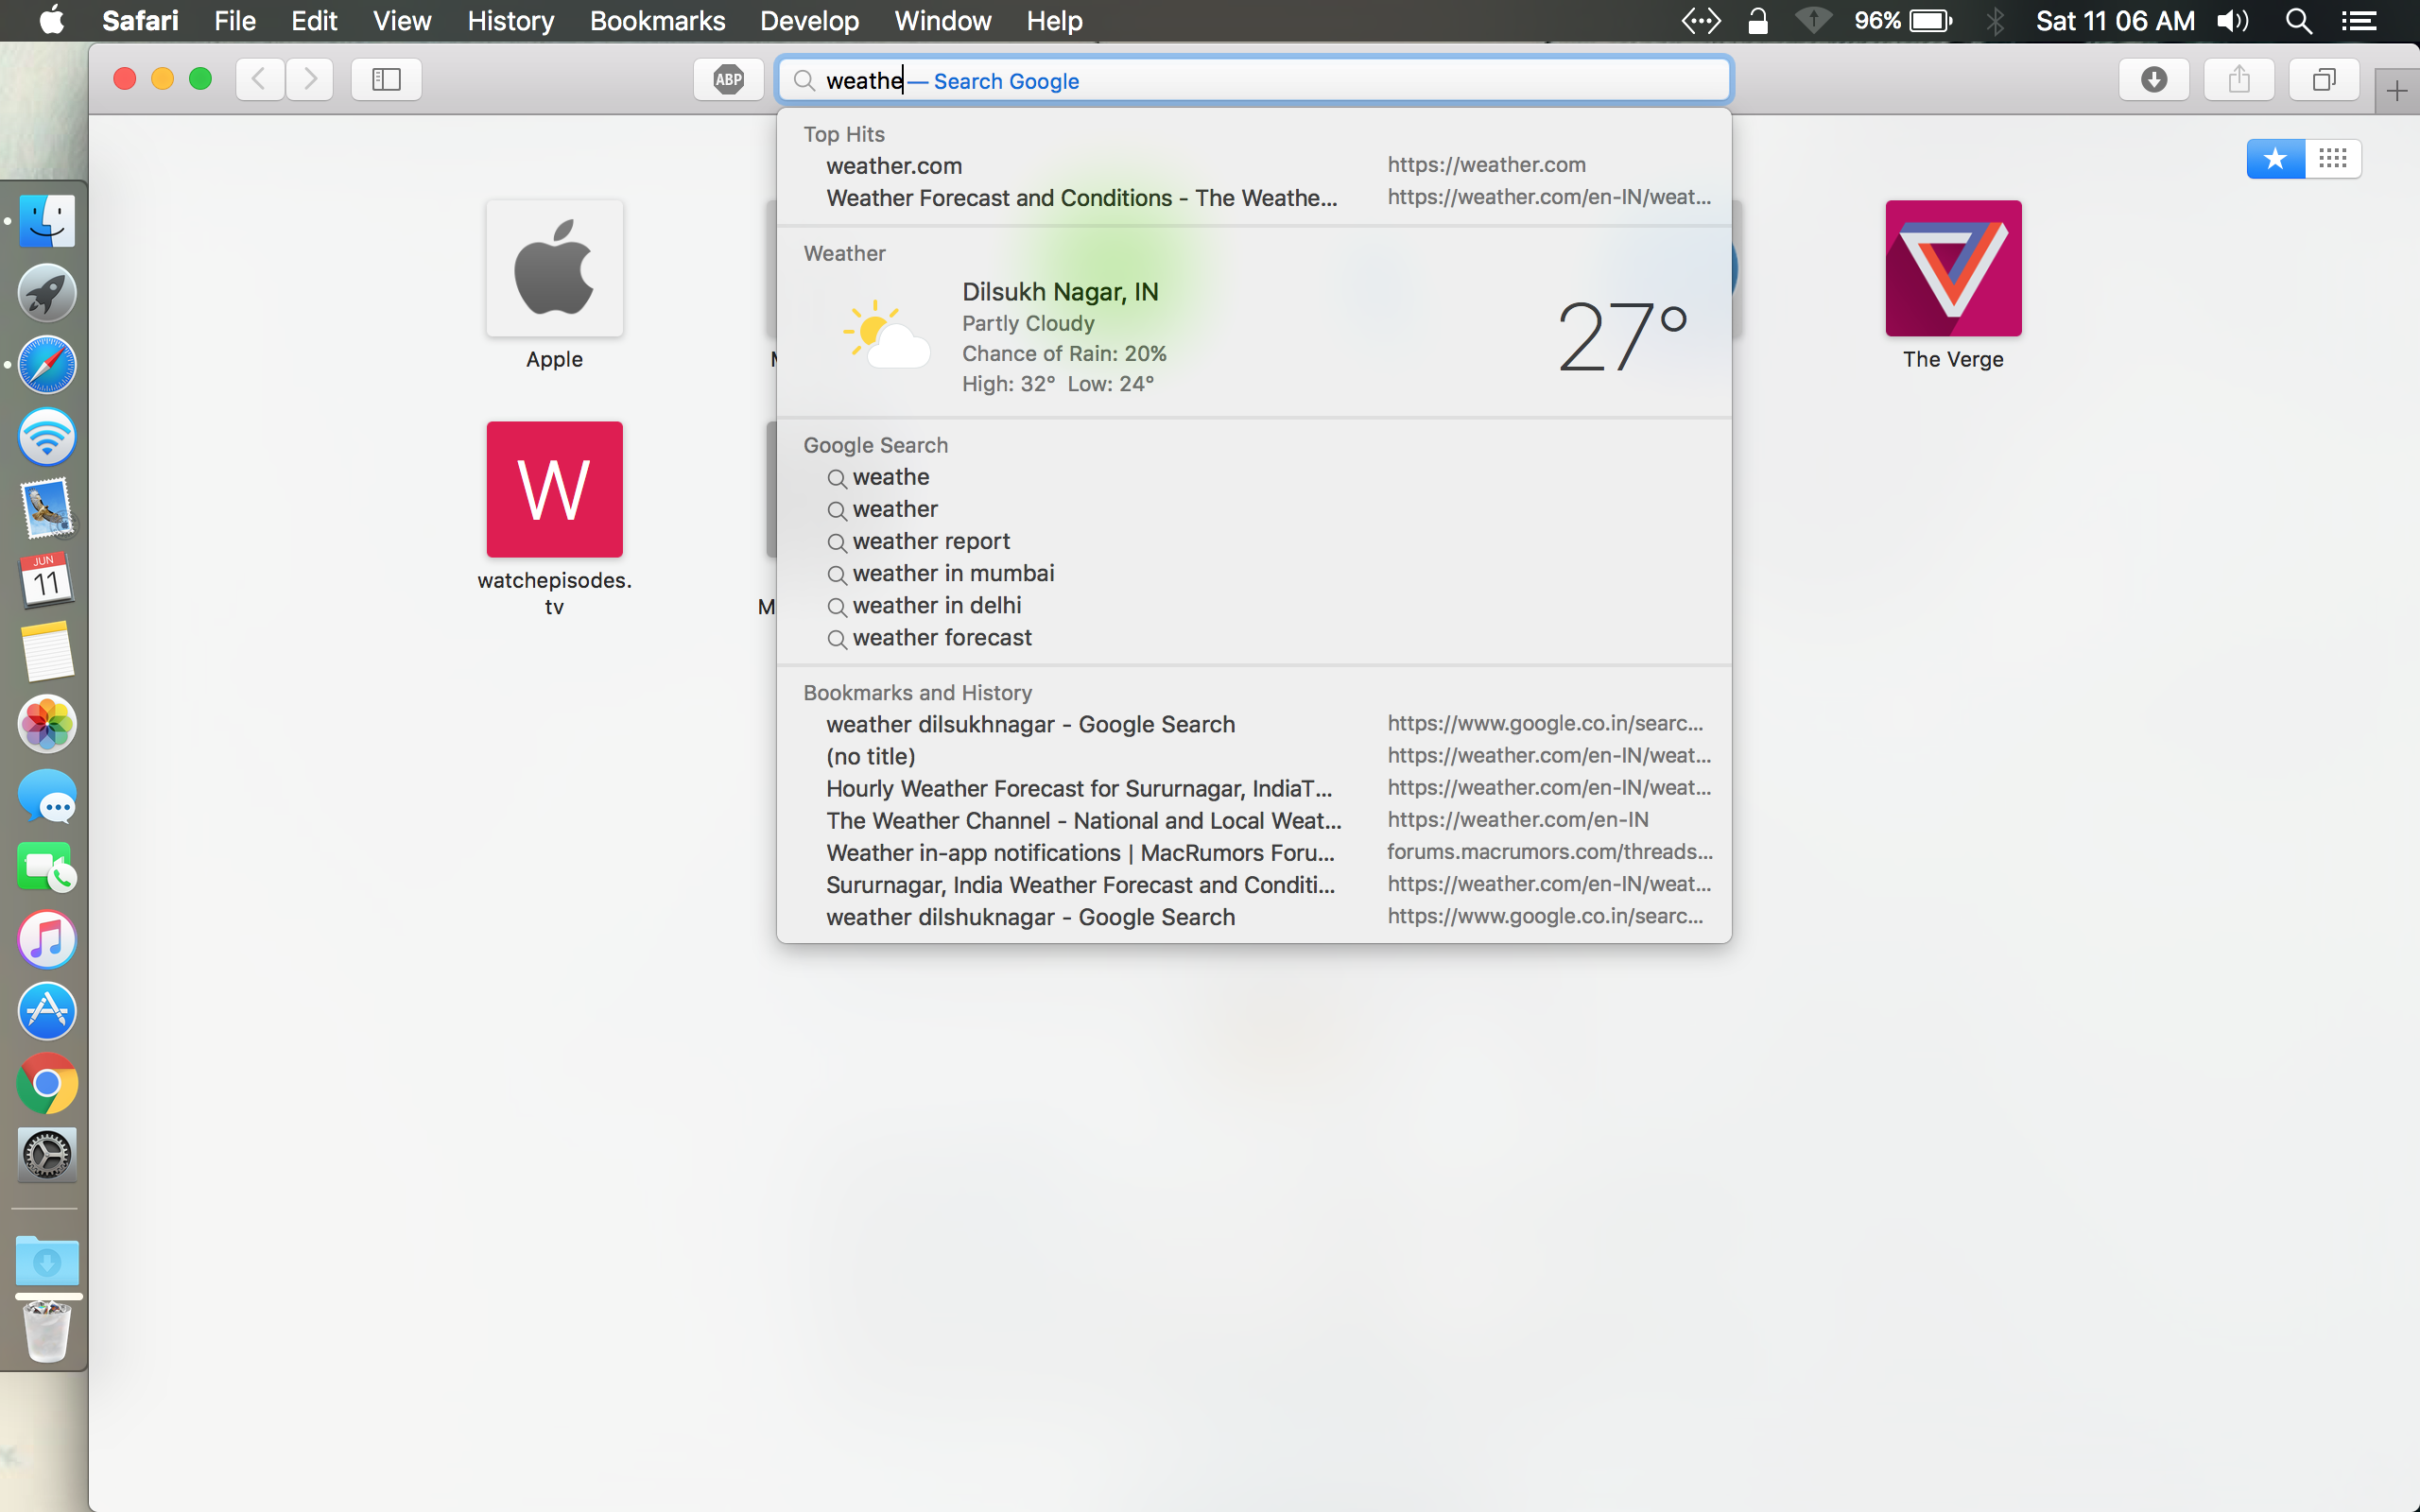Open the Window menu
This screenshot has width=2420, height=1512.
pyautogui.click(x=942, y=20)
